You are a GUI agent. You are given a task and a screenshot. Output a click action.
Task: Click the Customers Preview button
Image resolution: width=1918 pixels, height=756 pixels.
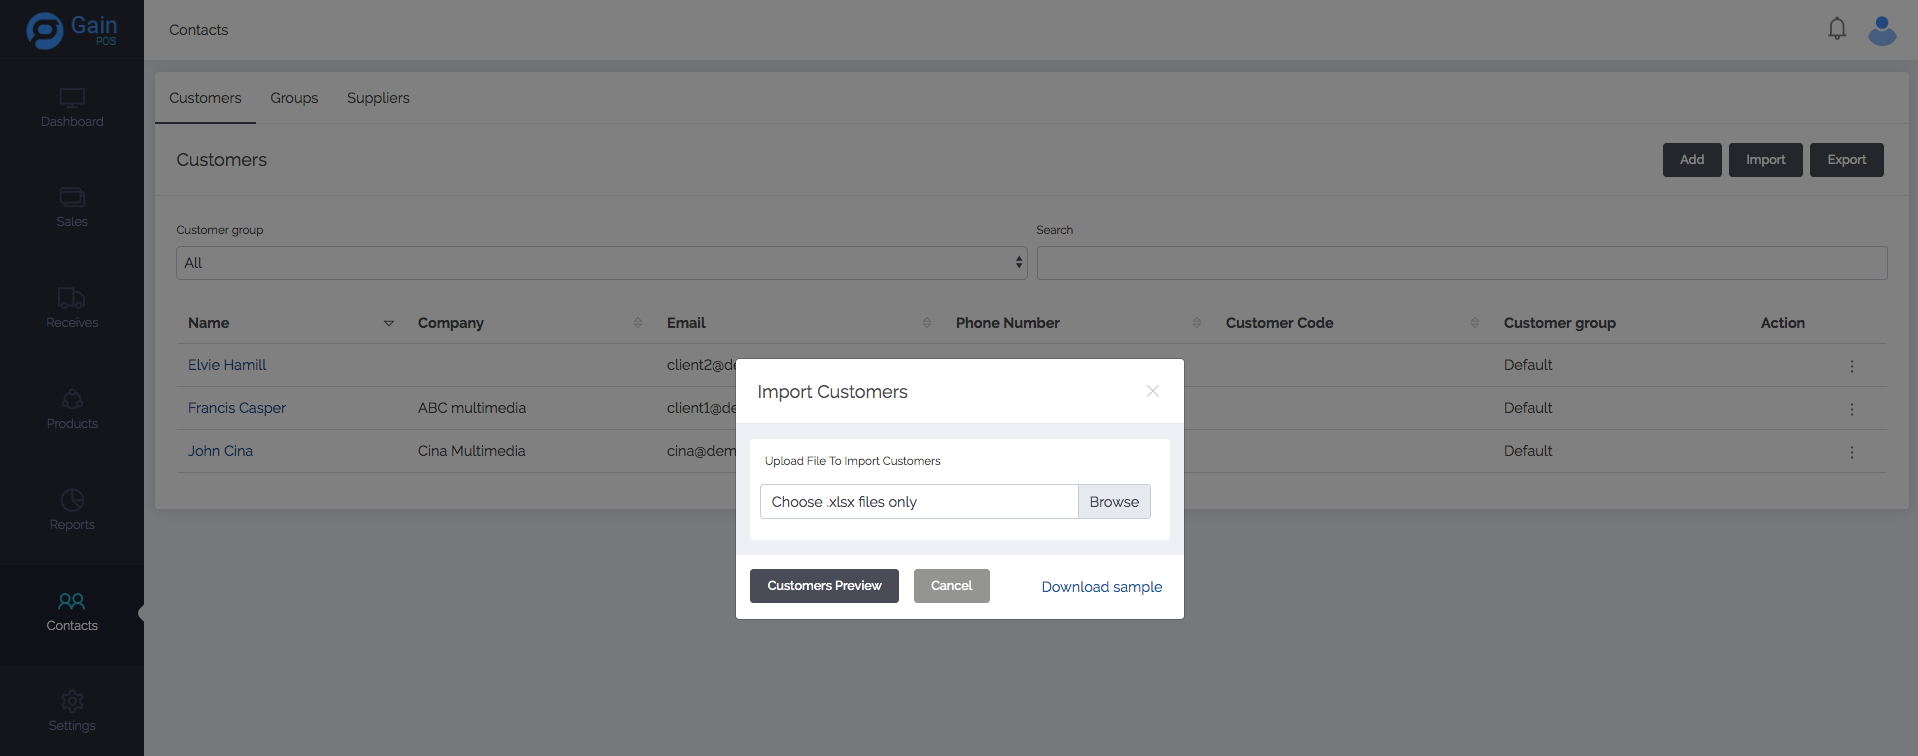point(824,586)
